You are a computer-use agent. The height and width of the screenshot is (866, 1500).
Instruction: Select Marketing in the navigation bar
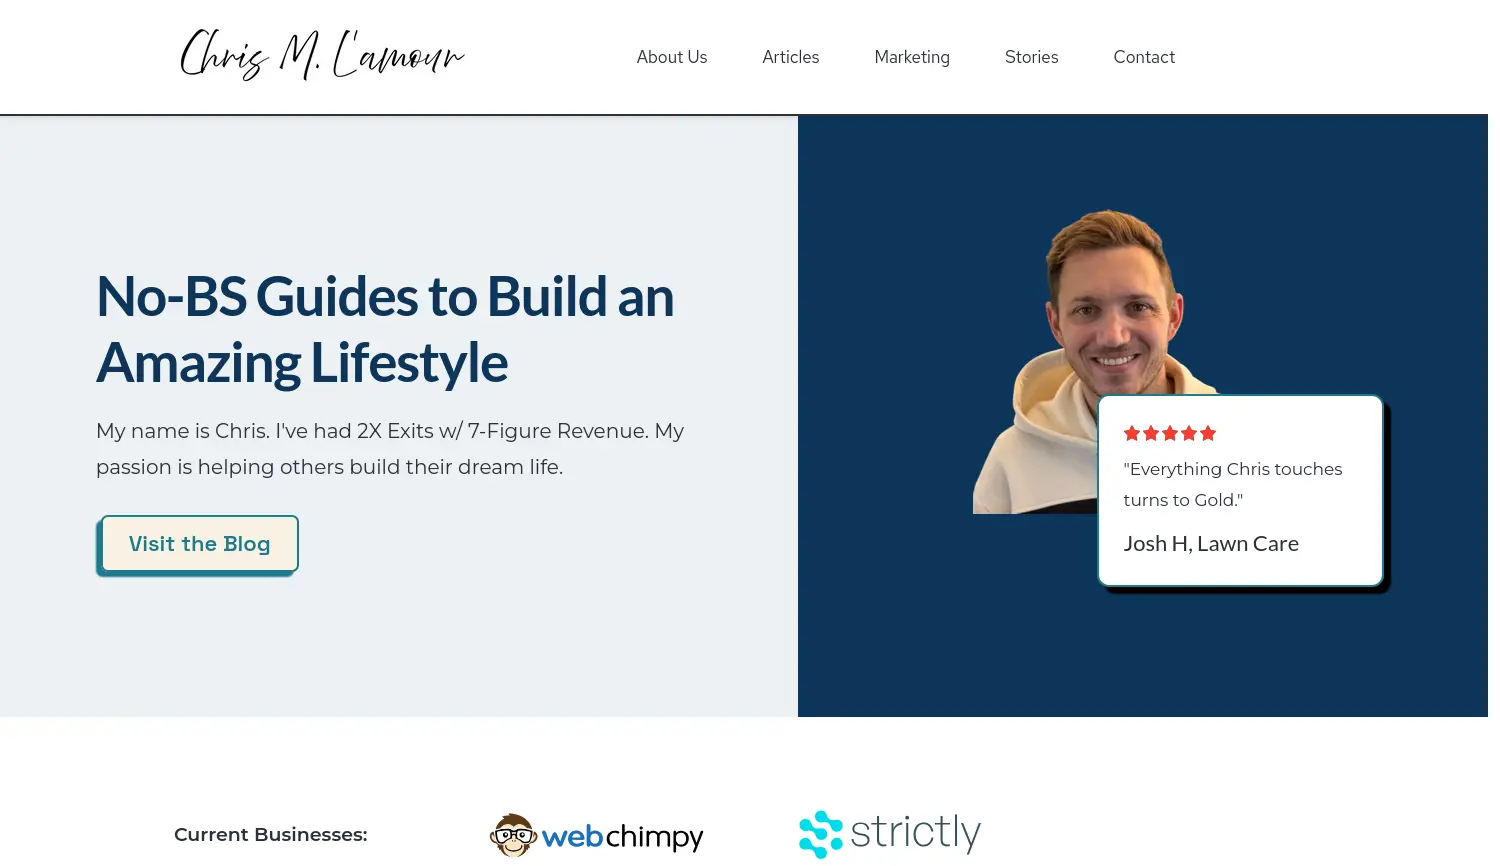tap(912, 57)
